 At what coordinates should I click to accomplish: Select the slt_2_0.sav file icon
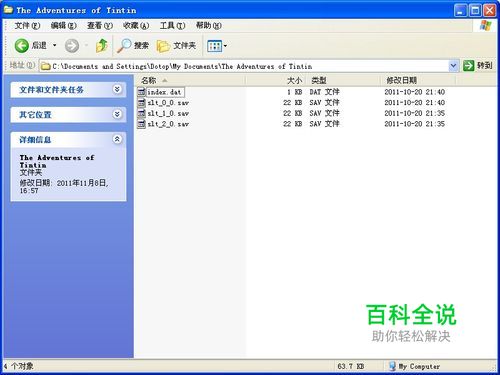click(x=142, y=124)
